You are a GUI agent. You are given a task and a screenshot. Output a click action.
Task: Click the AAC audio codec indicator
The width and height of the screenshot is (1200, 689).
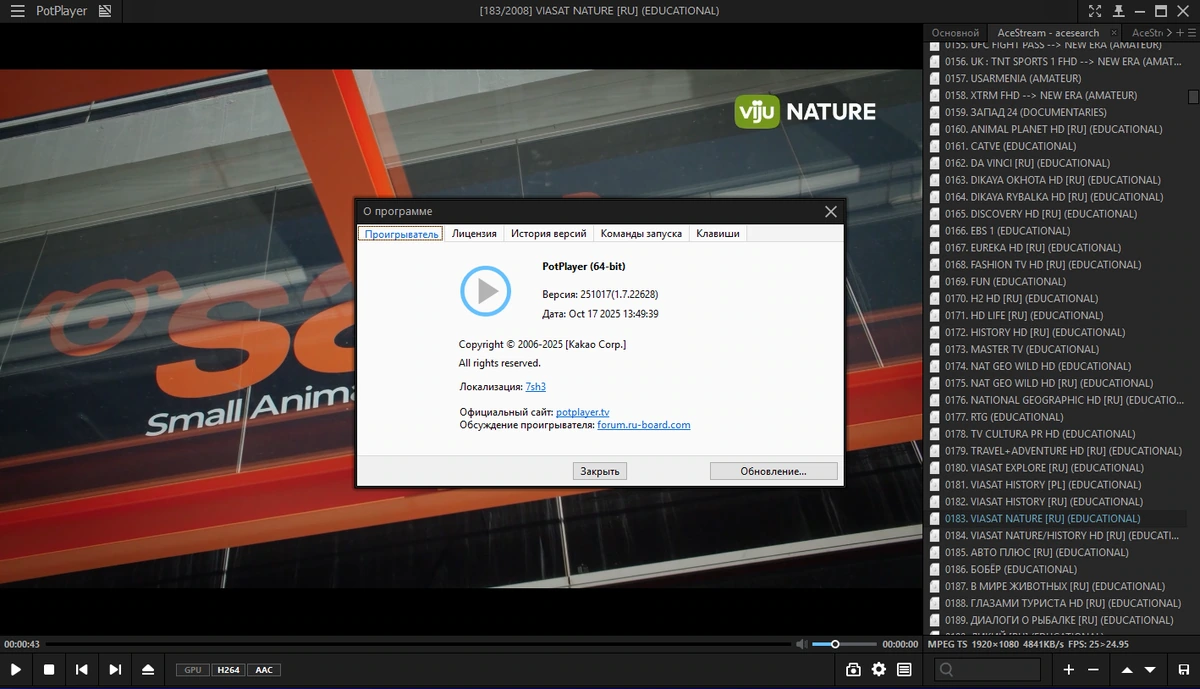coord(263,670)
